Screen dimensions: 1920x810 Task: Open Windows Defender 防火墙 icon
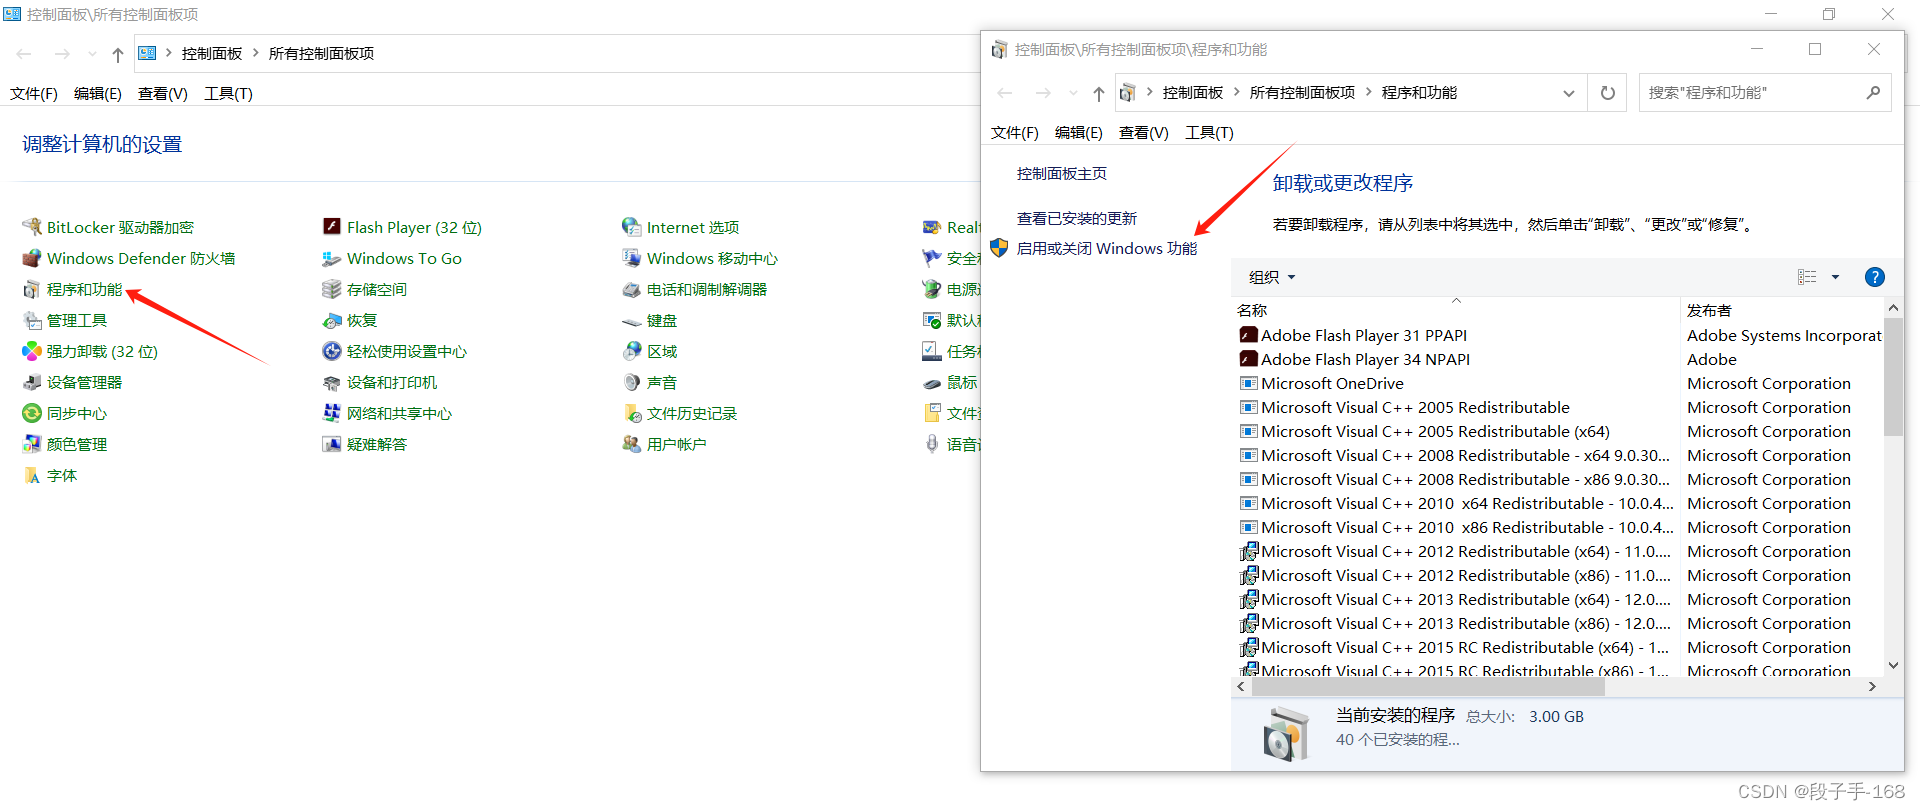tap(32, 258)
